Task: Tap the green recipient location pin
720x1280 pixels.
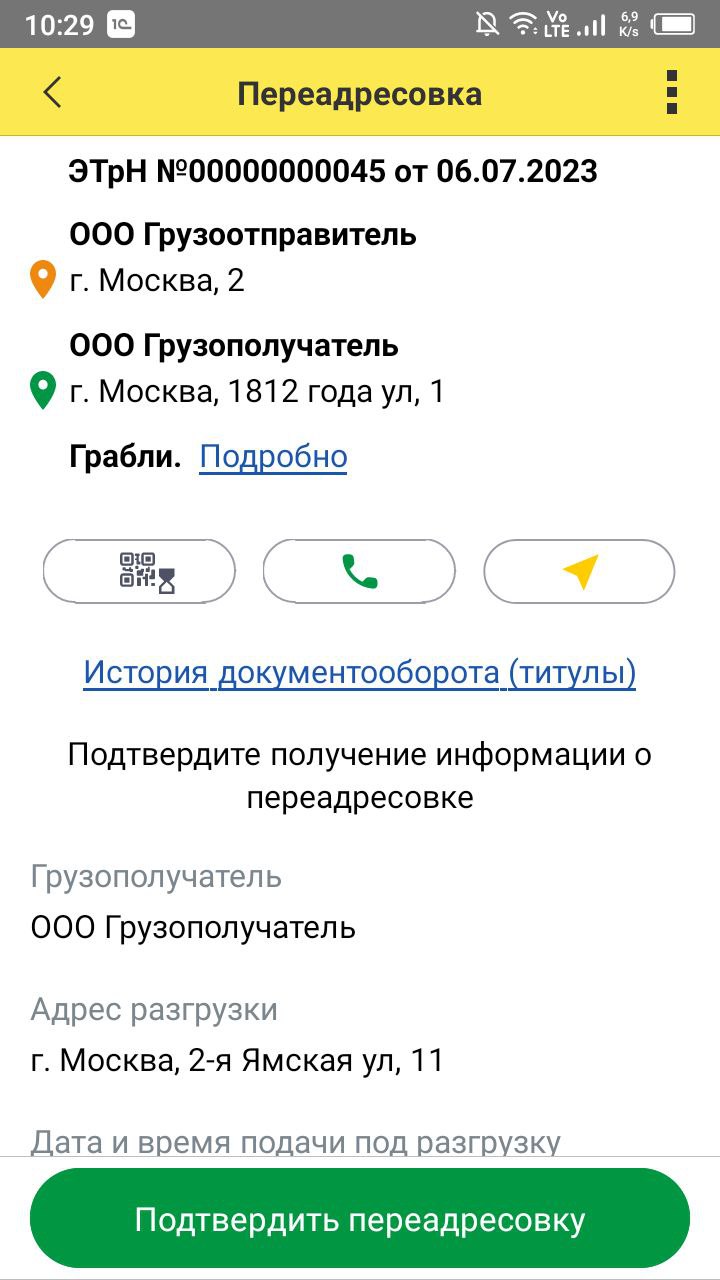Action: 43,391
